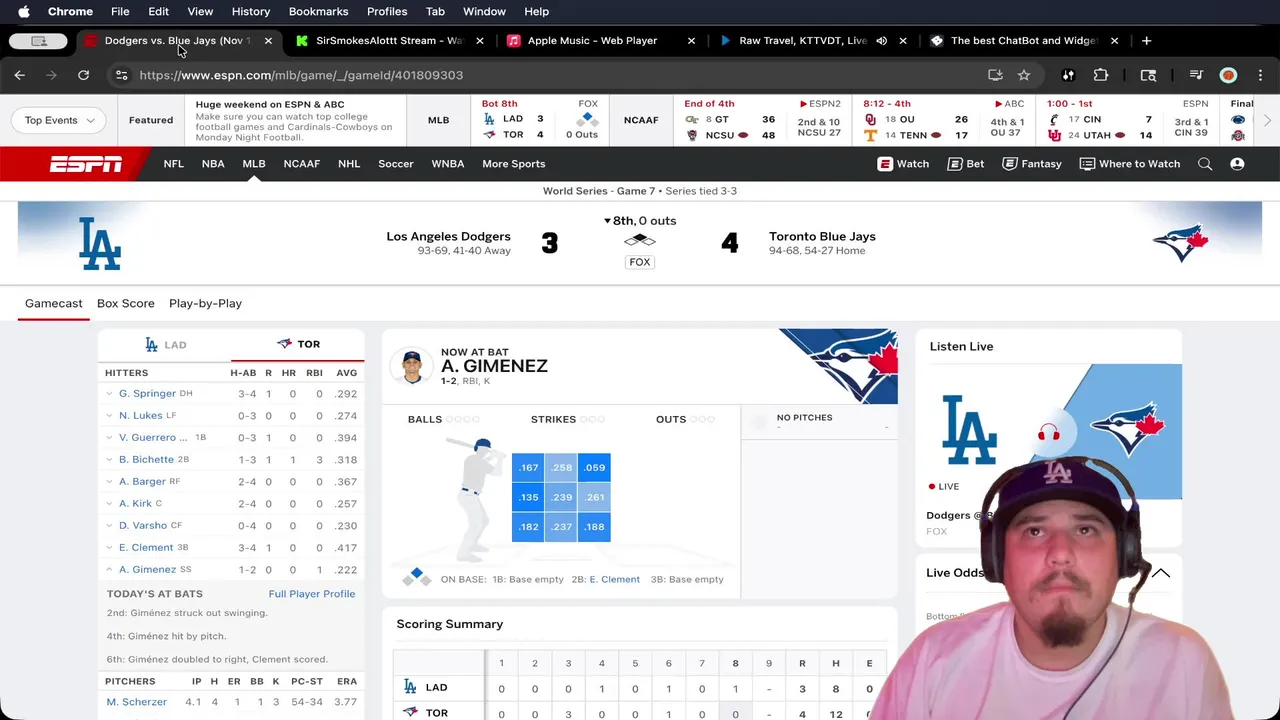Mute the Raw Travel tab audio icon
The image size is (1280, 720).
[881, 41]
